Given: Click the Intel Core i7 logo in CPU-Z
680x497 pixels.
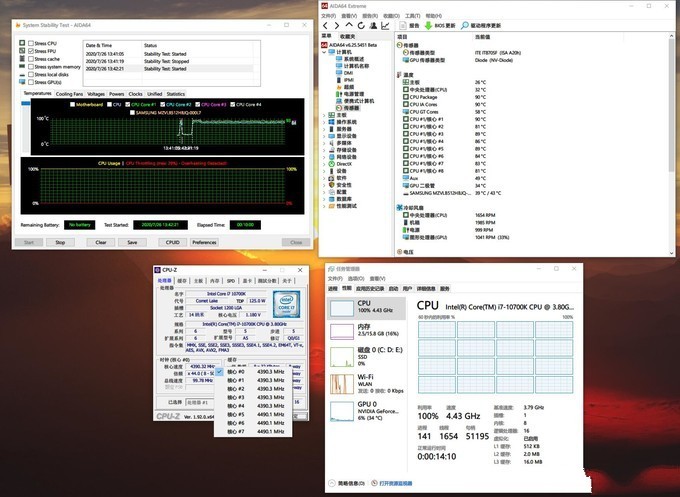Looking at the screenshot, I should pyautogui.click(x=286, y=305).
